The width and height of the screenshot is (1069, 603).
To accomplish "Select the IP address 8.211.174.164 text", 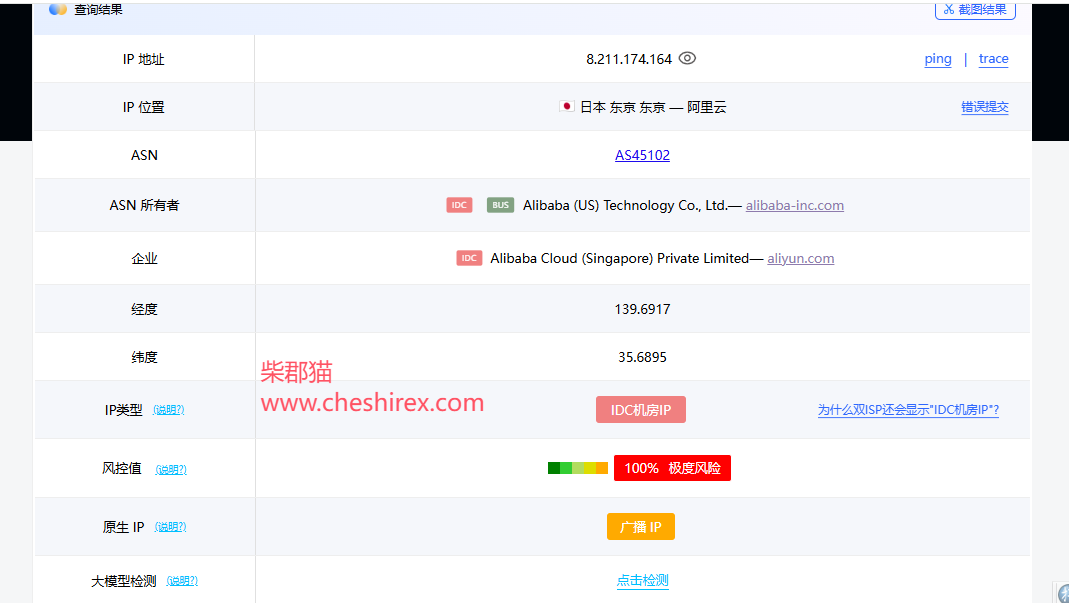I will click(629, 59).
